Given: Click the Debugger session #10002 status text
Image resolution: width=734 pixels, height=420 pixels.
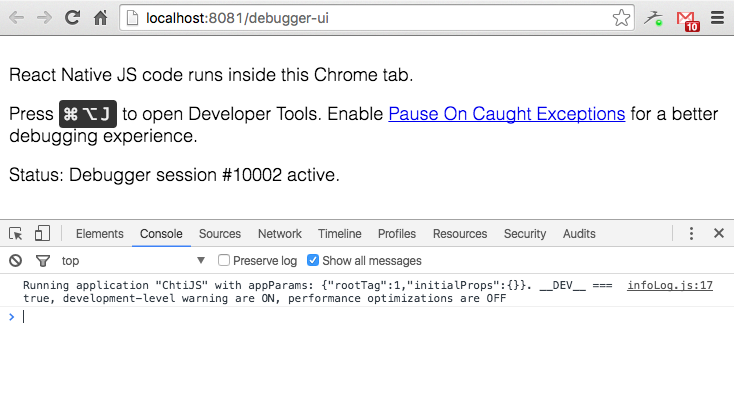Looking at the screenshot, I should coord(174,175).
